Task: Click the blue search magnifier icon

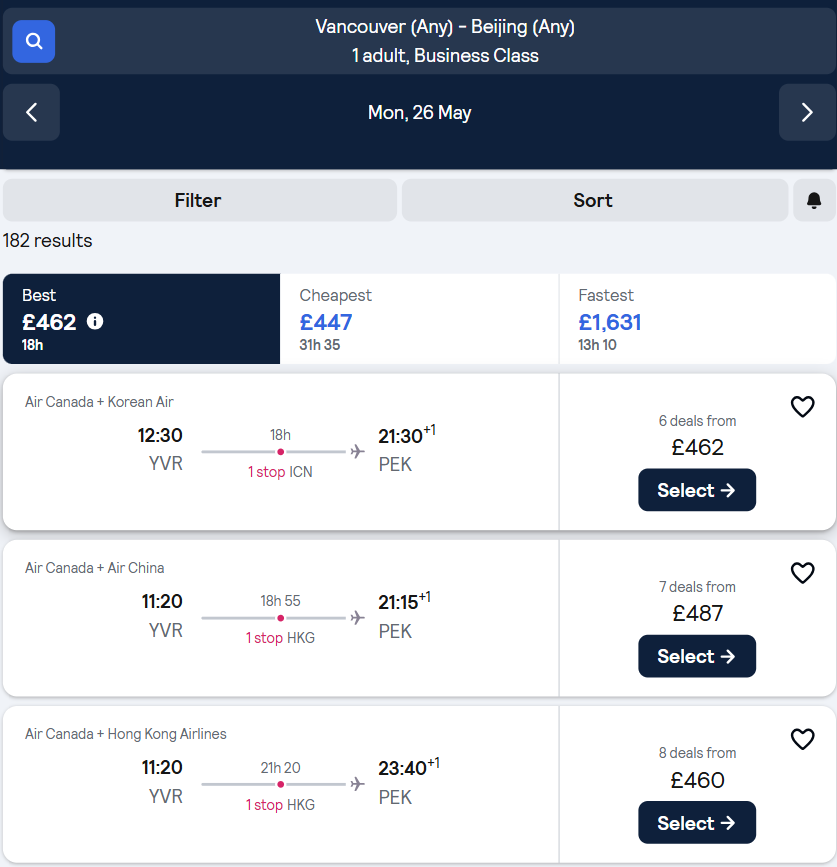Action: point(34,41)
